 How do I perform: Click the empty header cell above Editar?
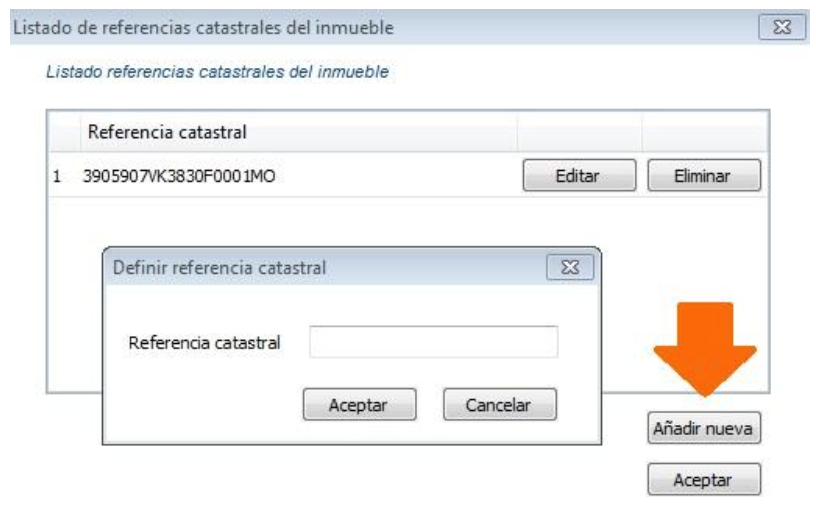pos(578,132)
